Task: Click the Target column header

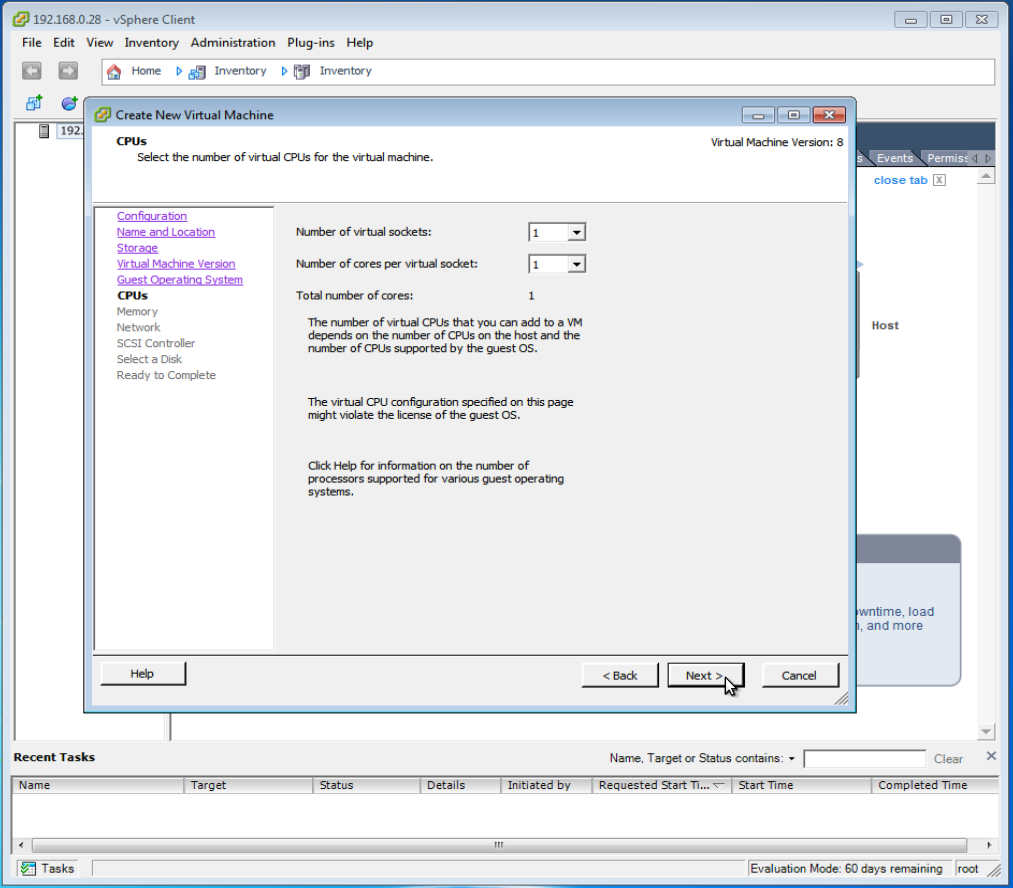Action: click(248, 785)
